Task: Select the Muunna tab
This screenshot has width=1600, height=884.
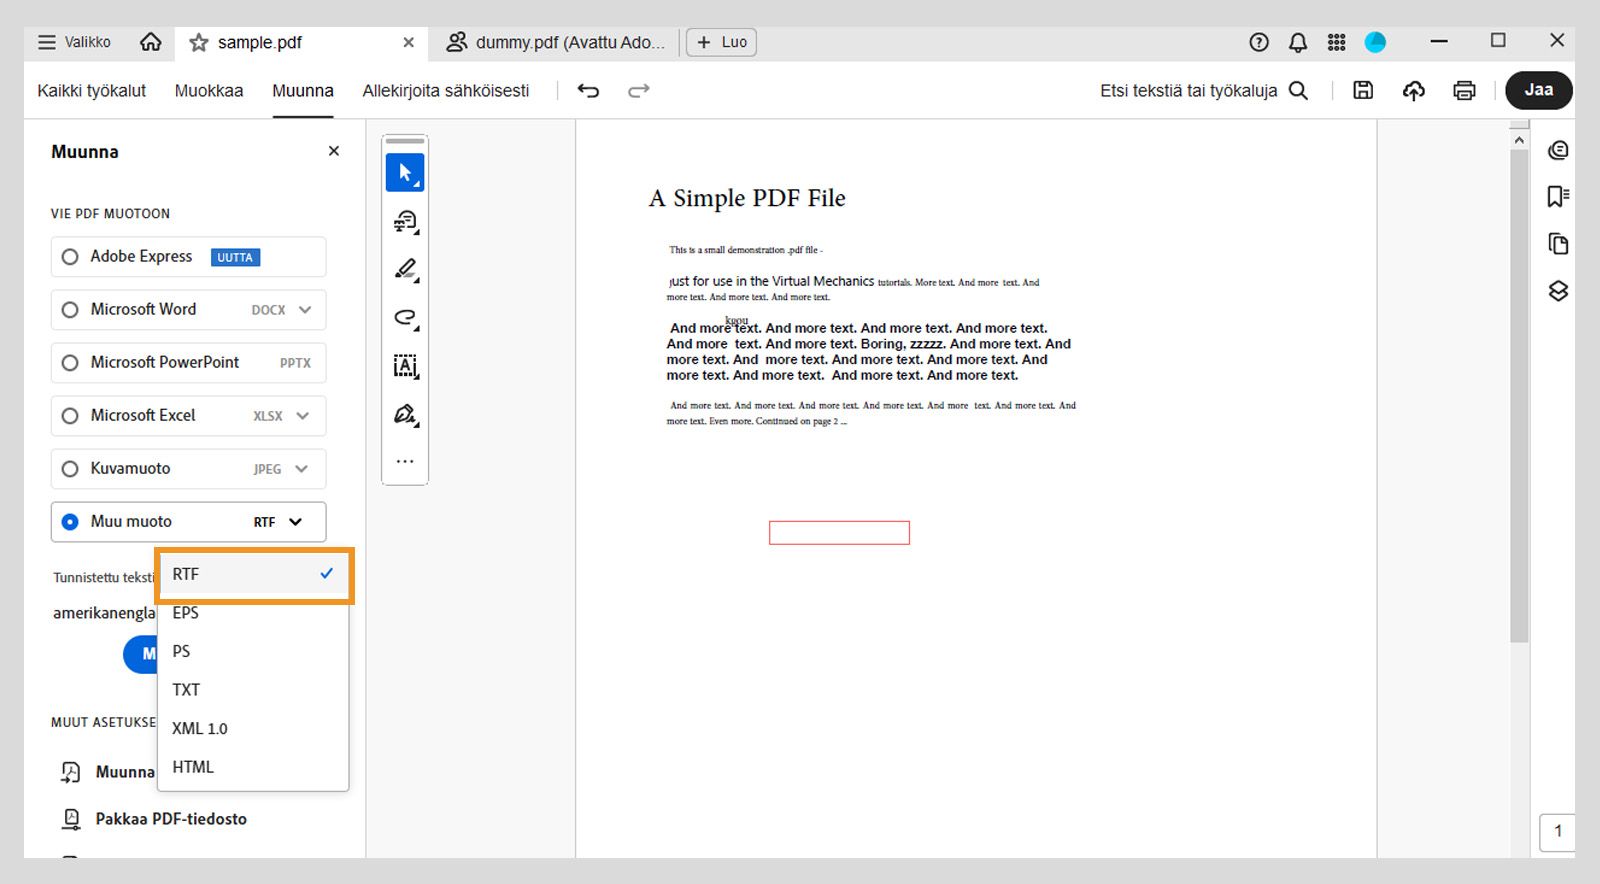Action: [303, 90]
